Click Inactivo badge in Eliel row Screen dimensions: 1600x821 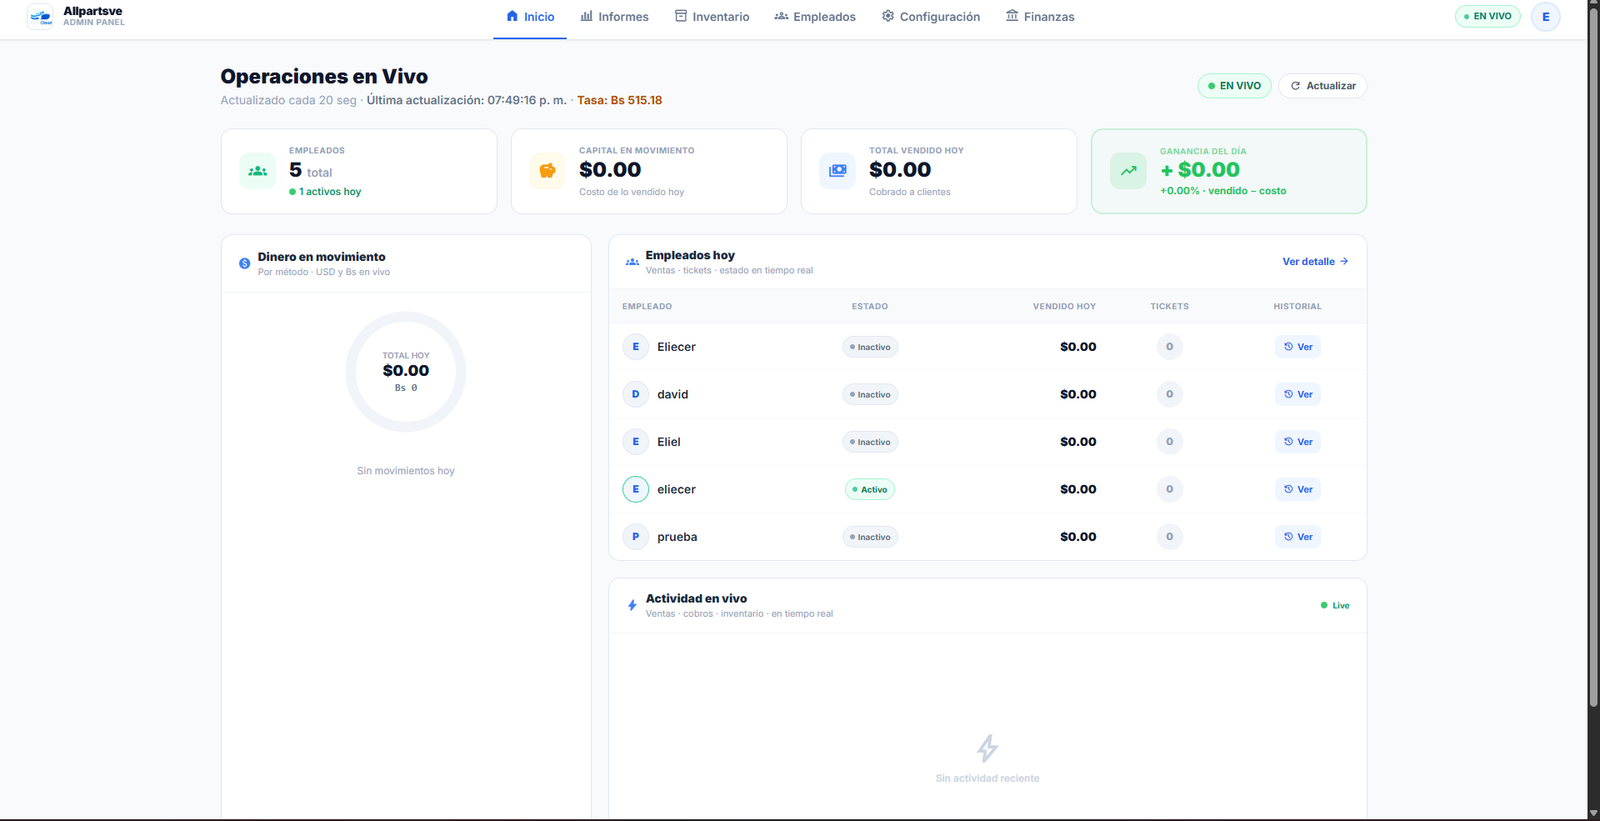[870, 442]
